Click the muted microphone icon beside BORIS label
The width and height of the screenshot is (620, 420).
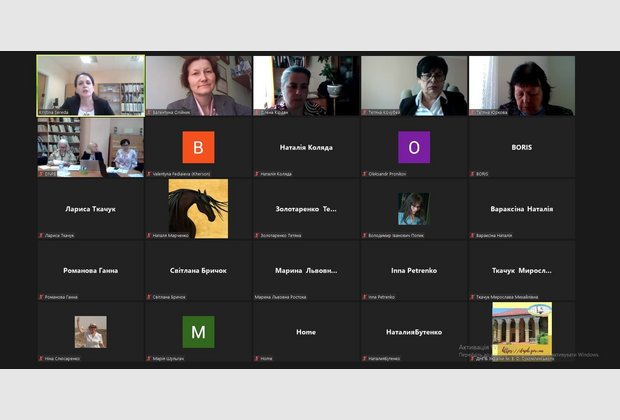coord(473,174)
